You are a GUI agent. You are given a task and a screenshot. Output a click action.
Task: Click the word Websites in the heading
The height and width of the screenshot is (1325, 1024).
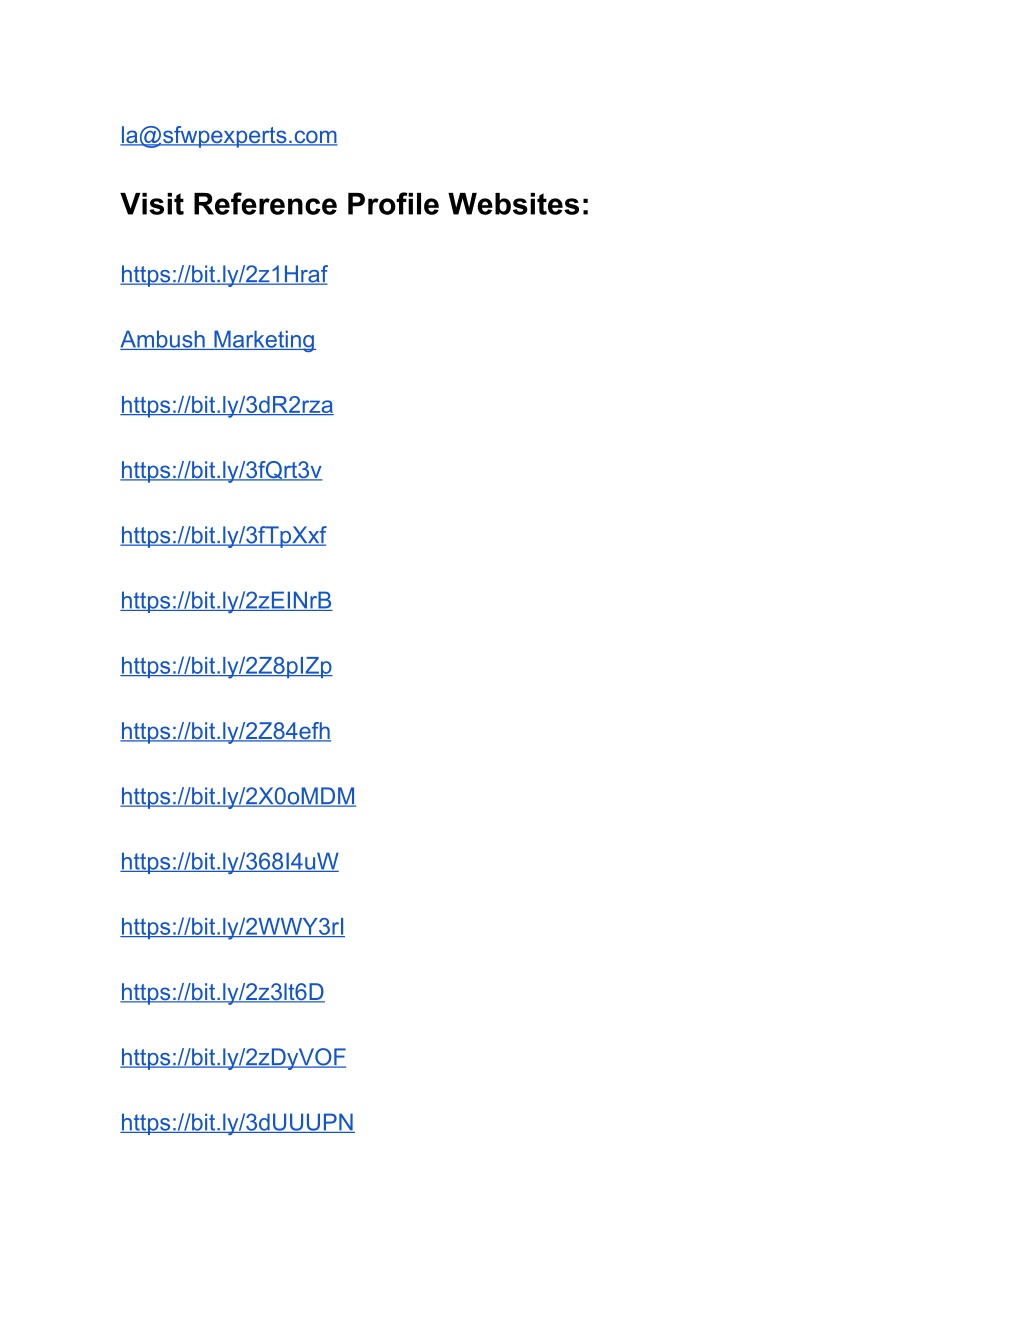click(x=519, y=205)
